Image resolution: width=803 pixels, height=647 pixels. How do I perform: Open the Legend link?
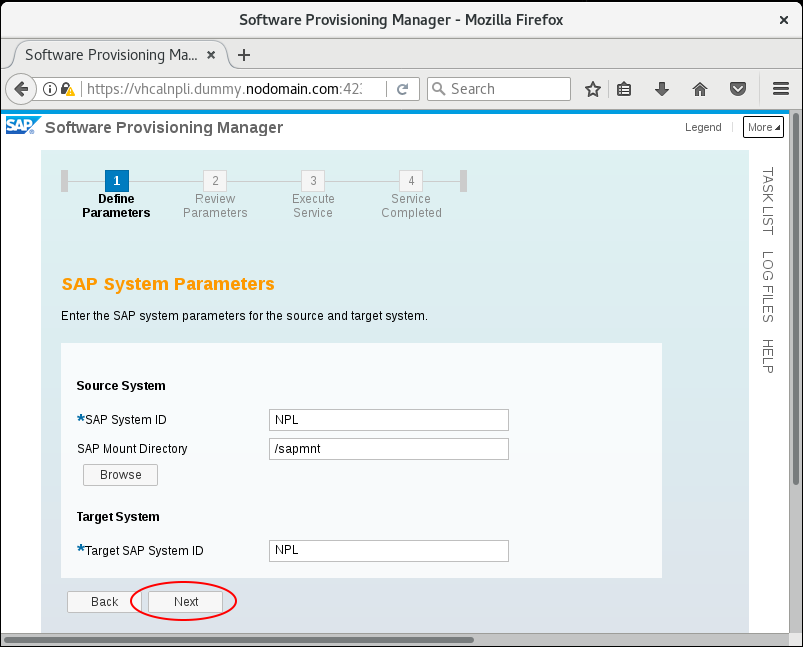pos(703,127)
